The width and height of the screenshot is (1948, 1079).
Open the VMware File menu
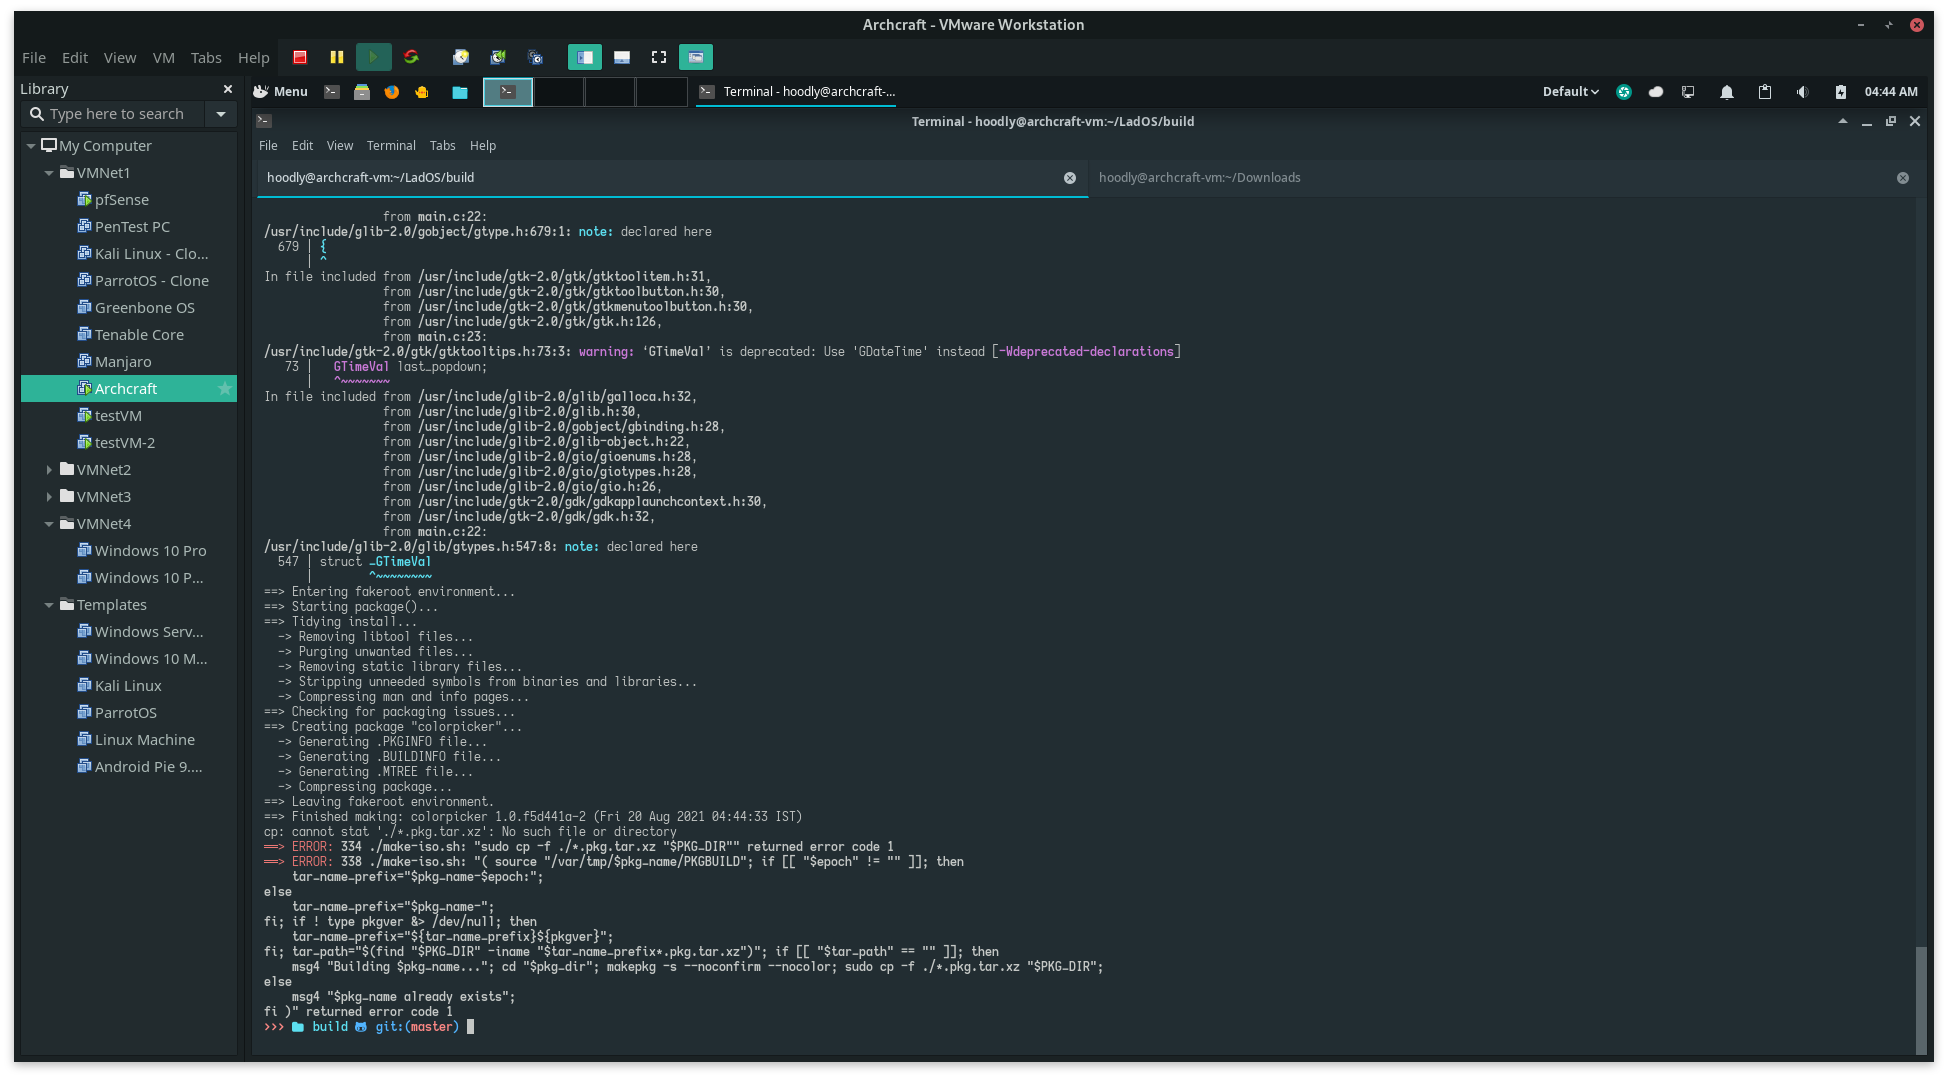tap(34, 58)
